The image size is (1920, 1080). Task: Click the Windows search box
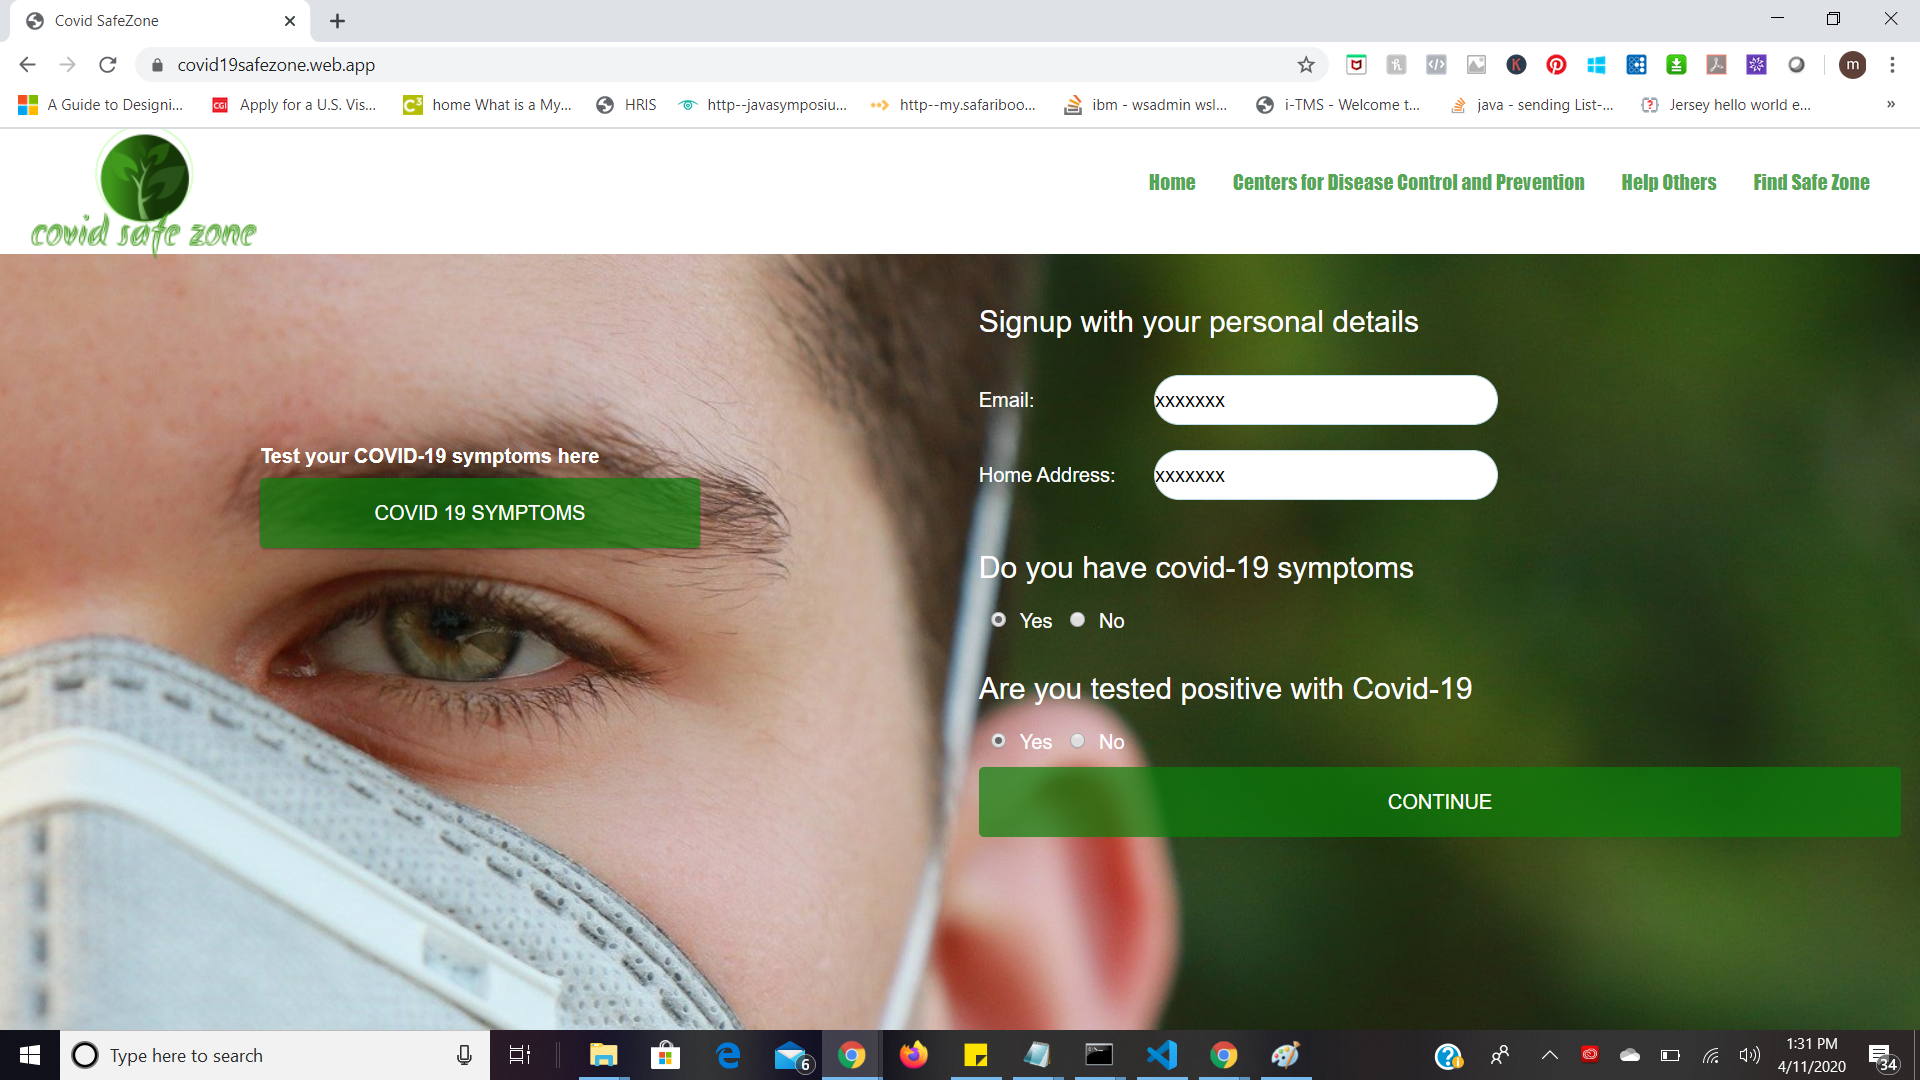coord(275,1055)
